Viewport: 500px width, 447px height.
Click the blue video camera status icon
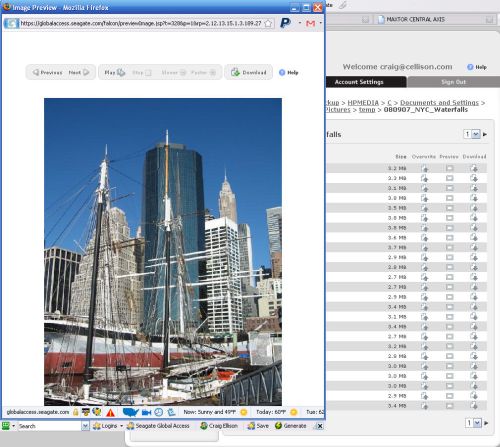146,413
